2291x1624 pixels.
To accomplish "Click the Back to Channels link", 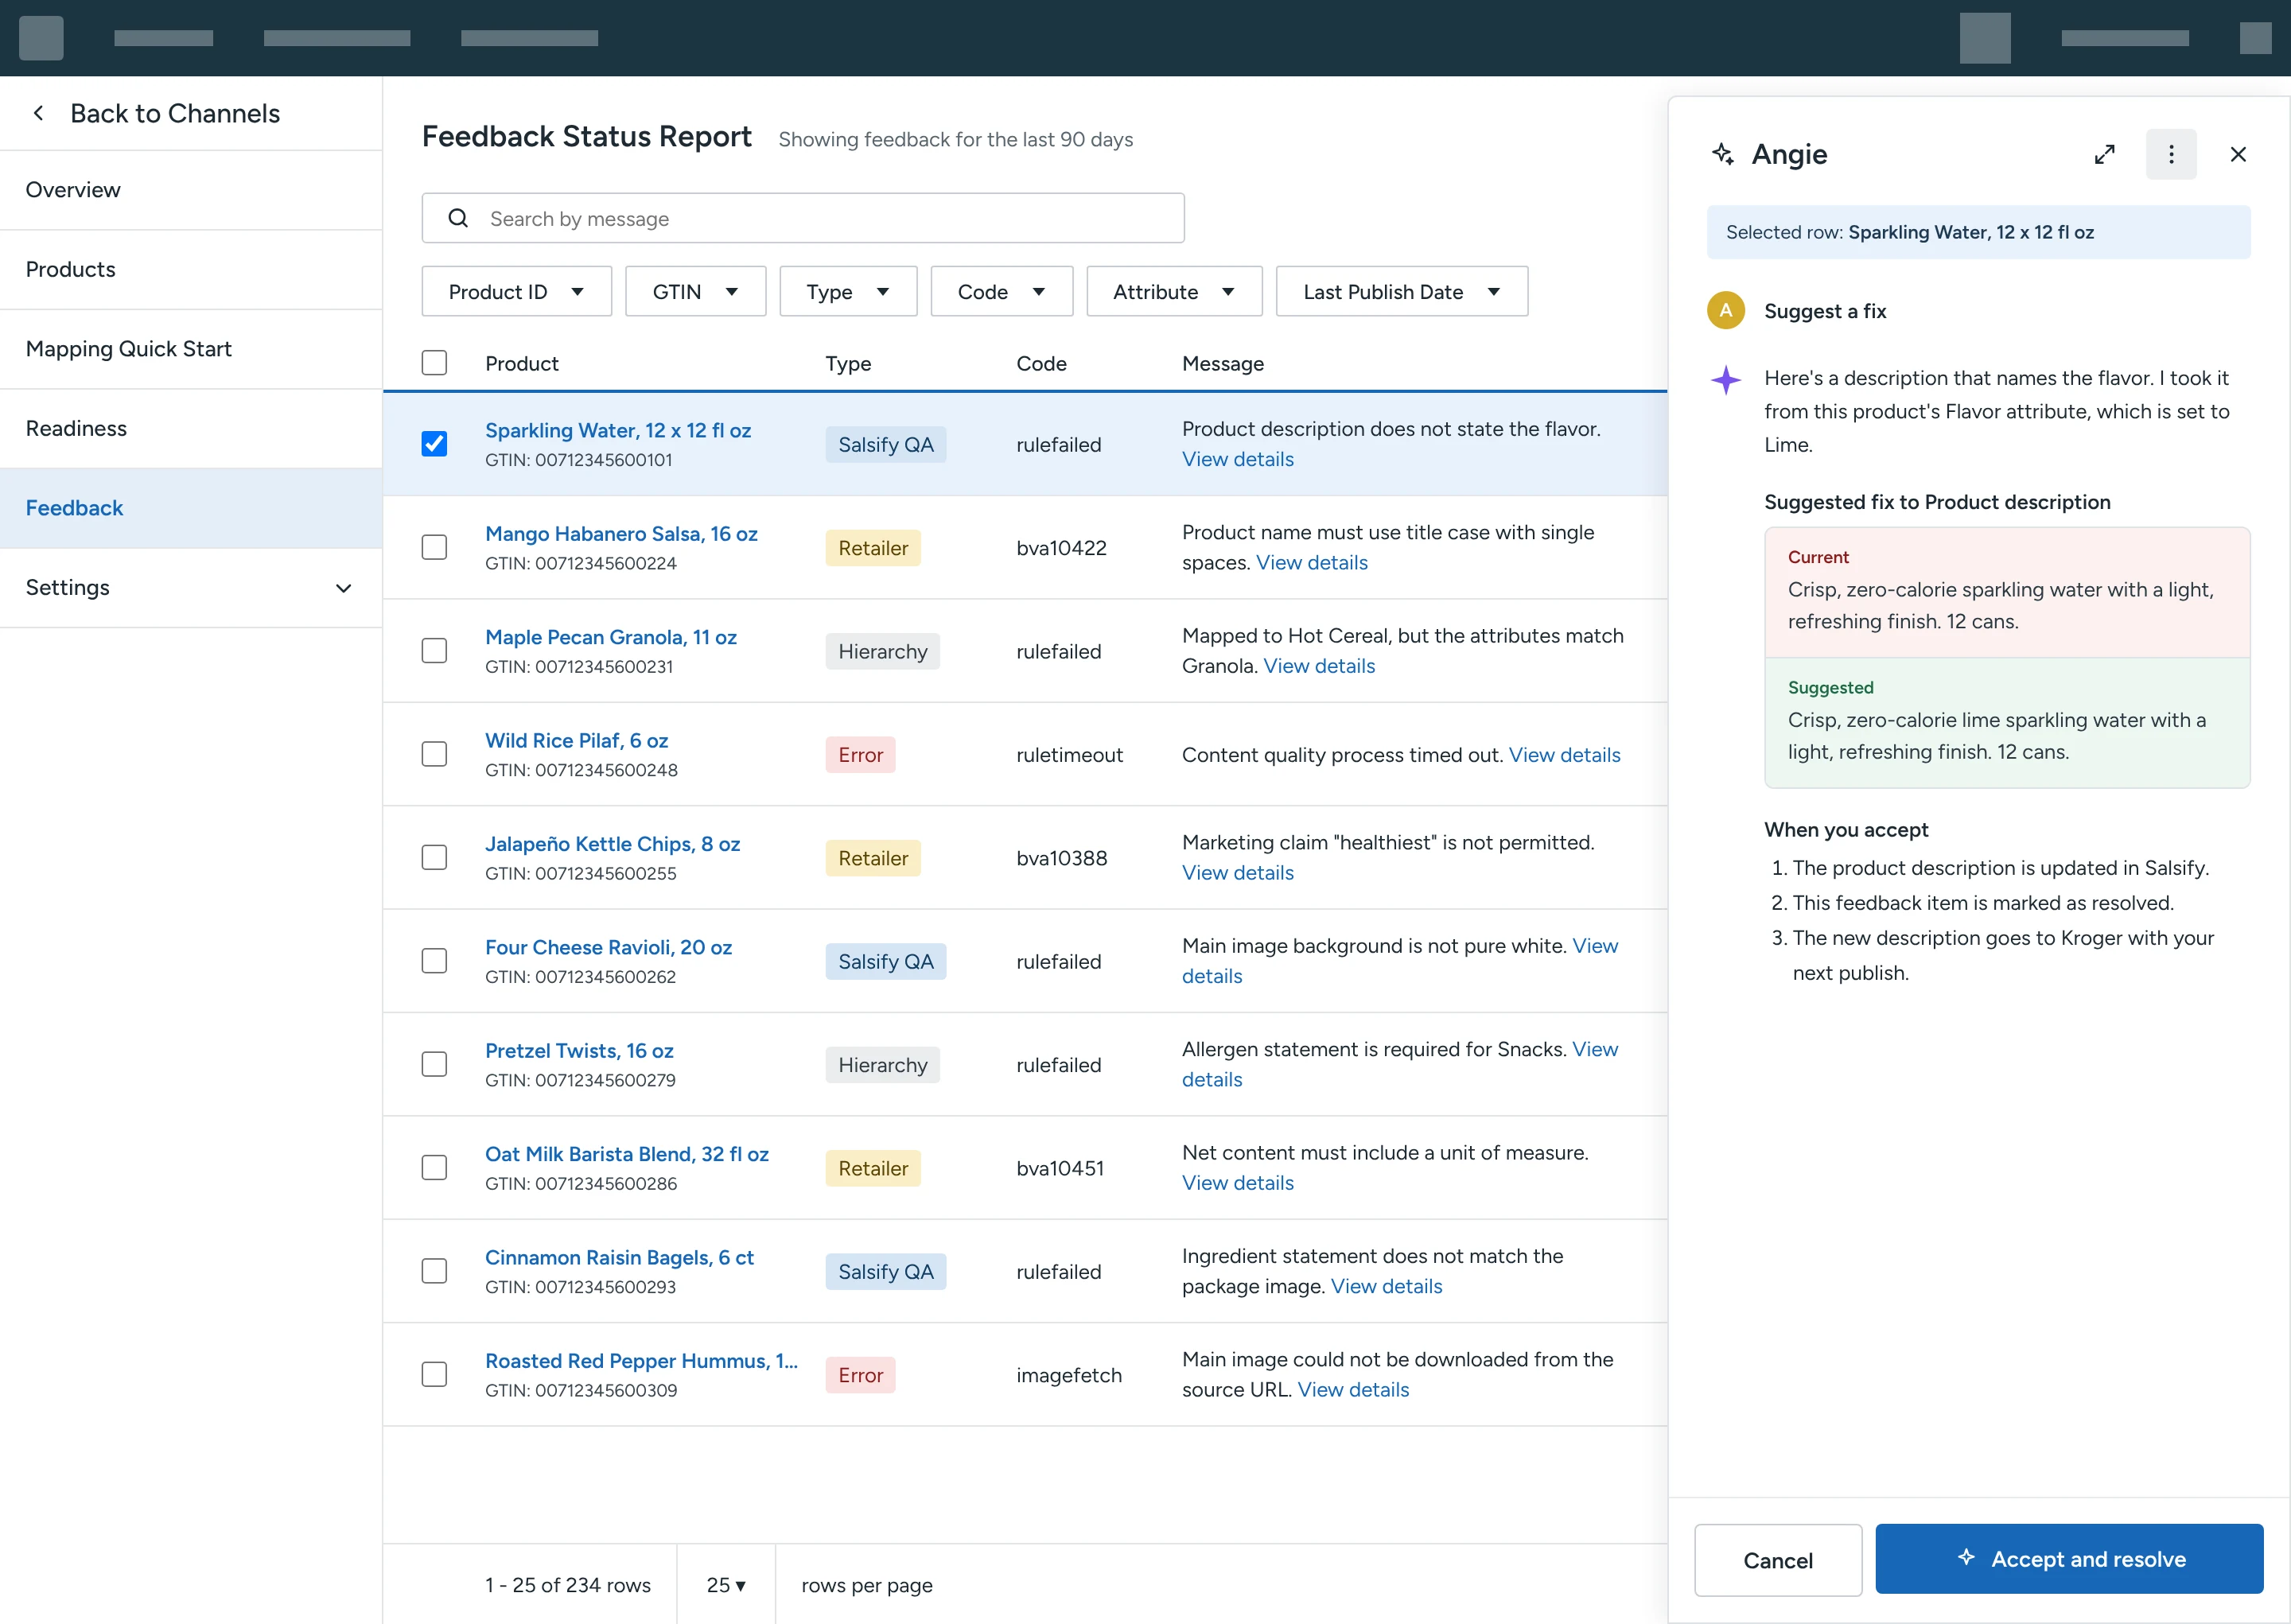I will point(175,113).
